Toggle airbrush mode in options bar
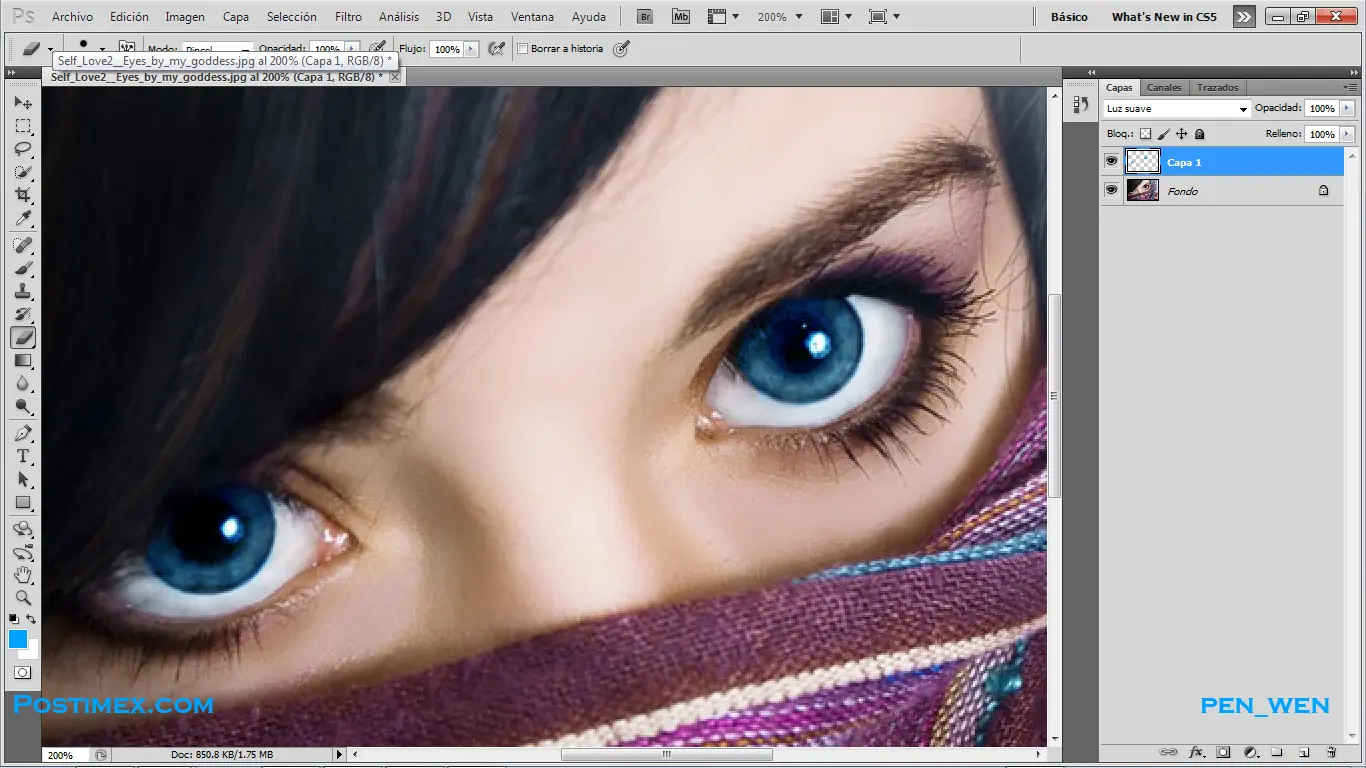The height and width of the screenshot is (768, 1366). (496, 48)
